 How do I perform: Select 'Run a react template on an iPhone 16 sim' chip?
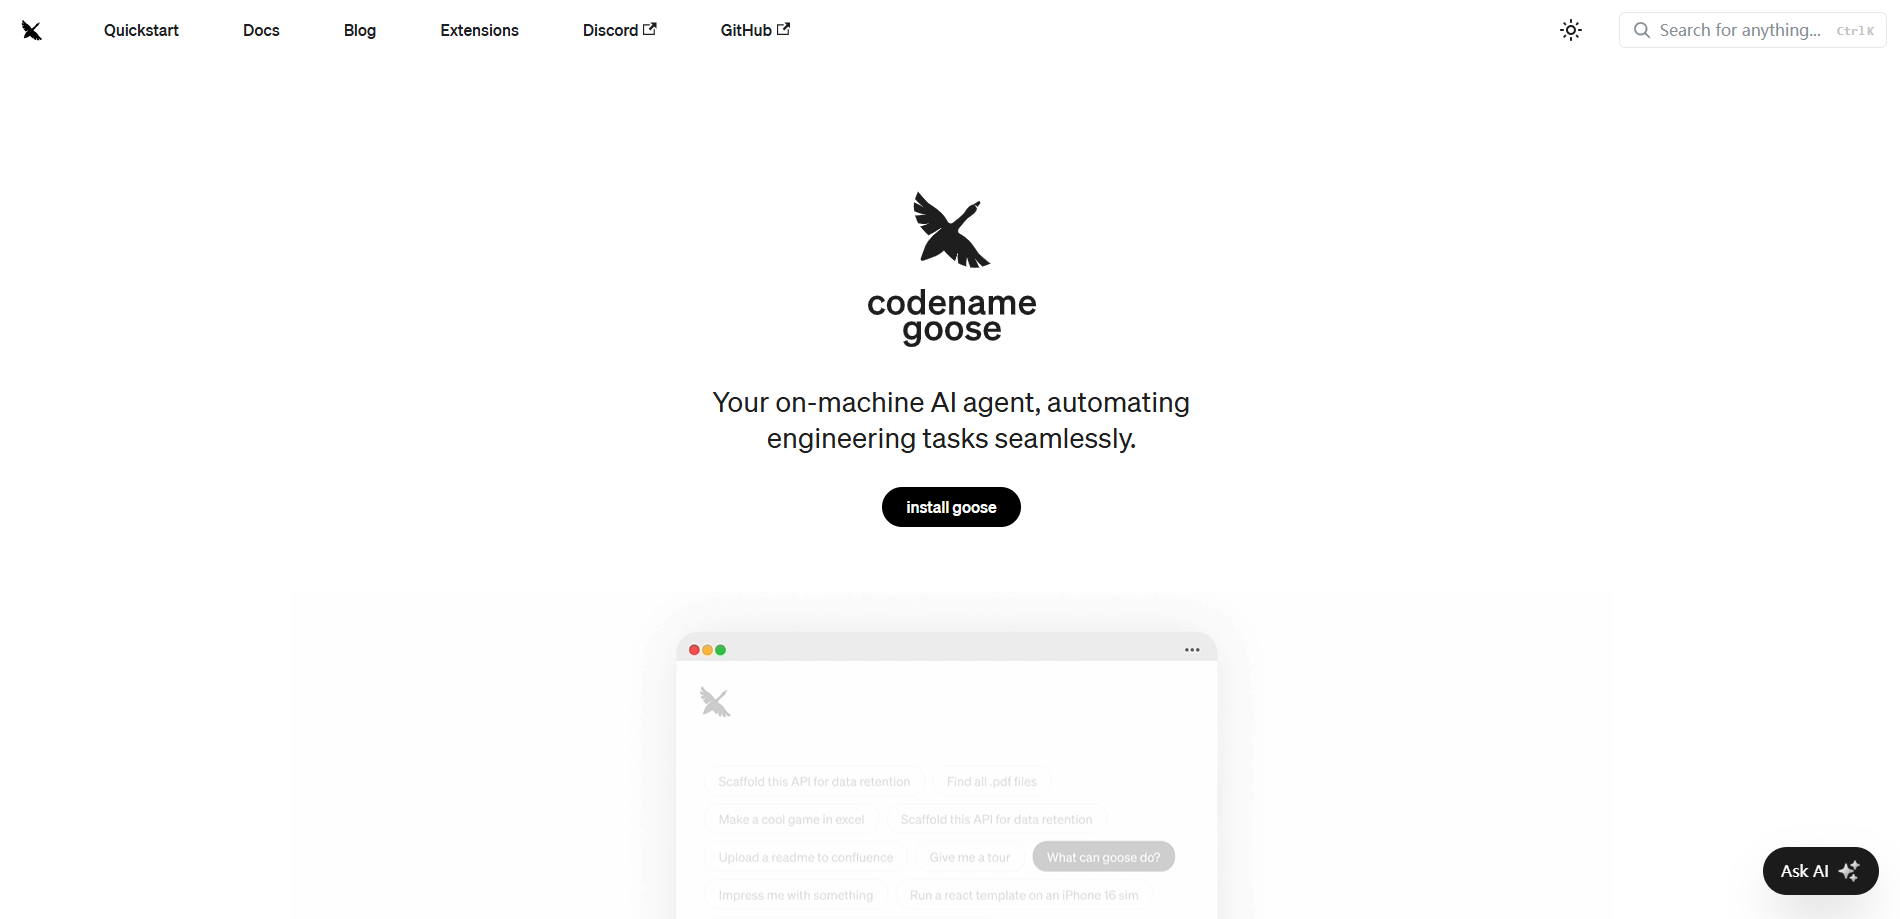pyautogui.click(x=1024, y=895)
